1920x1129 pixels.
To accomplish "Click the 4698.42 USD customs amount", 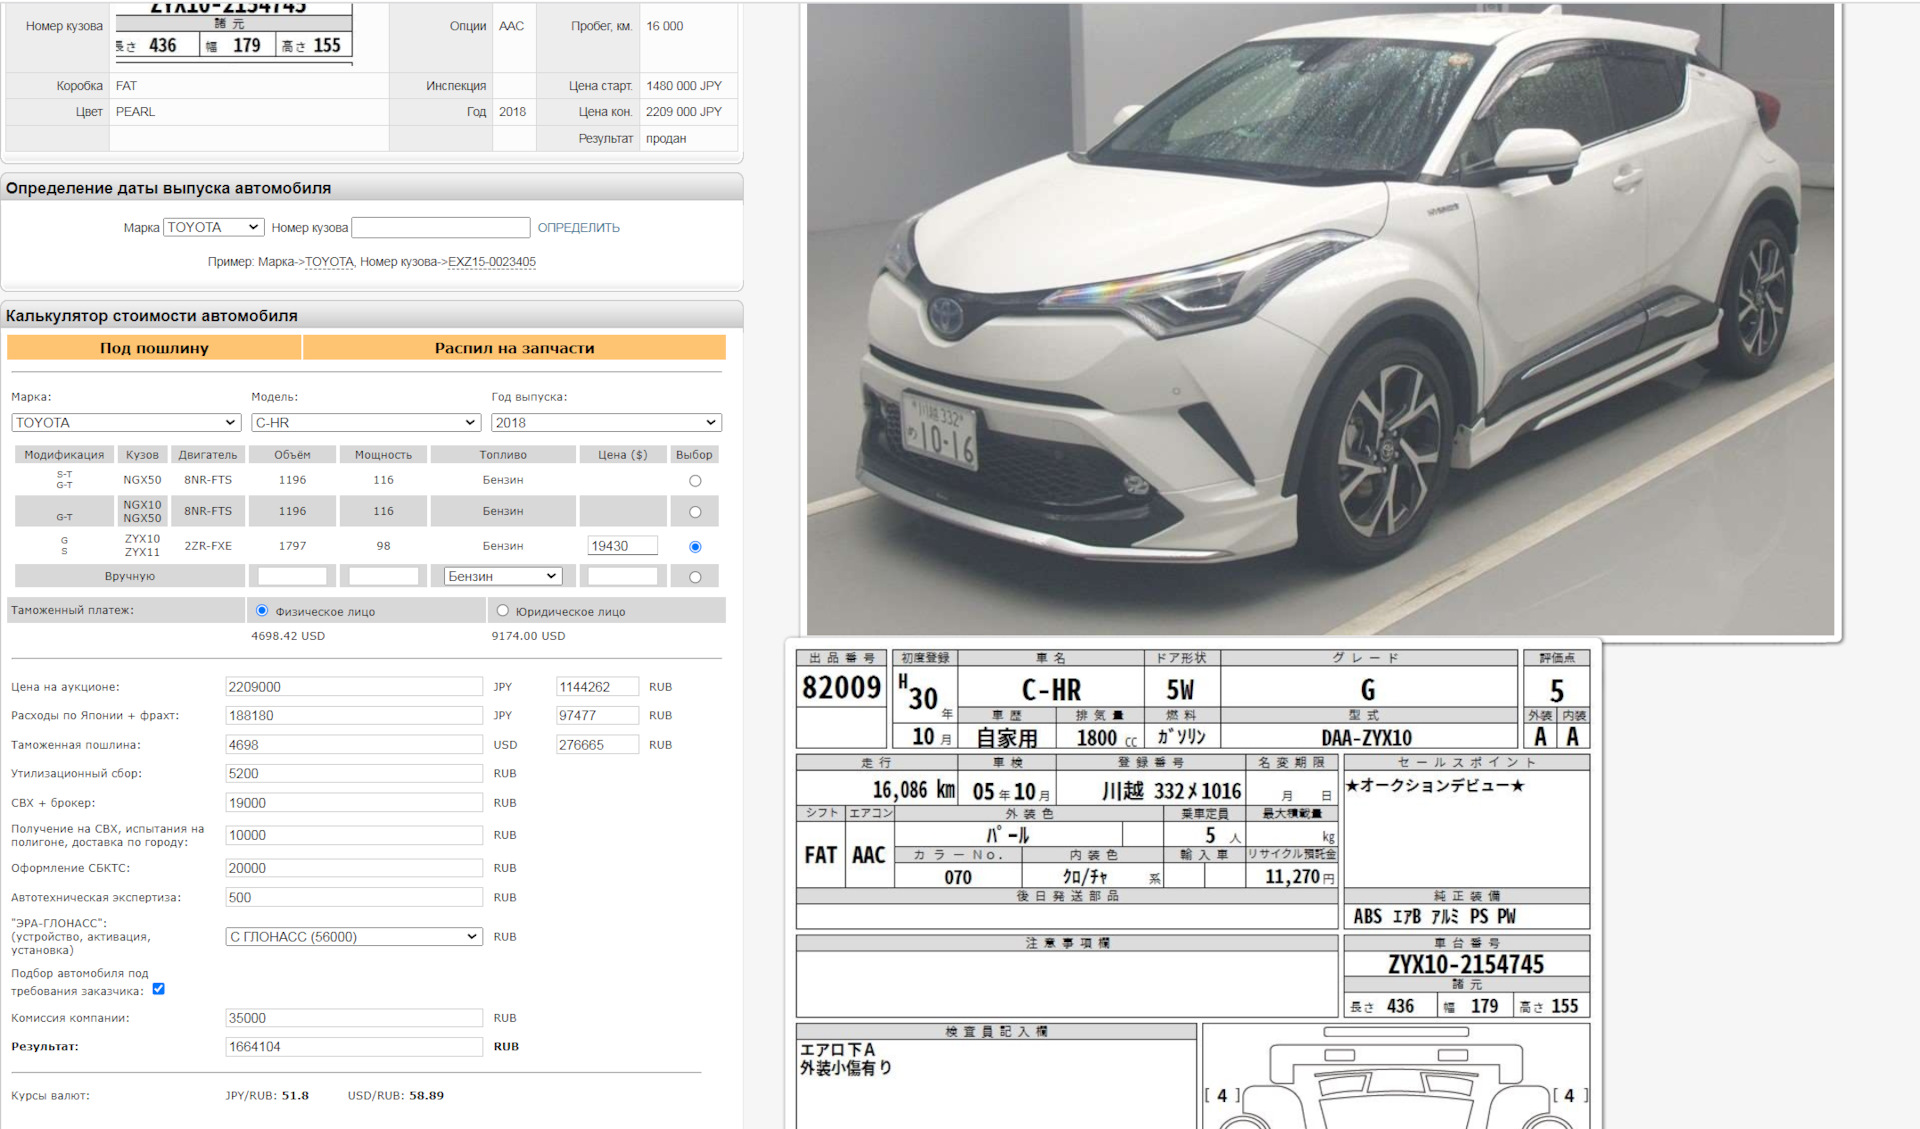I will pos(288,636).
